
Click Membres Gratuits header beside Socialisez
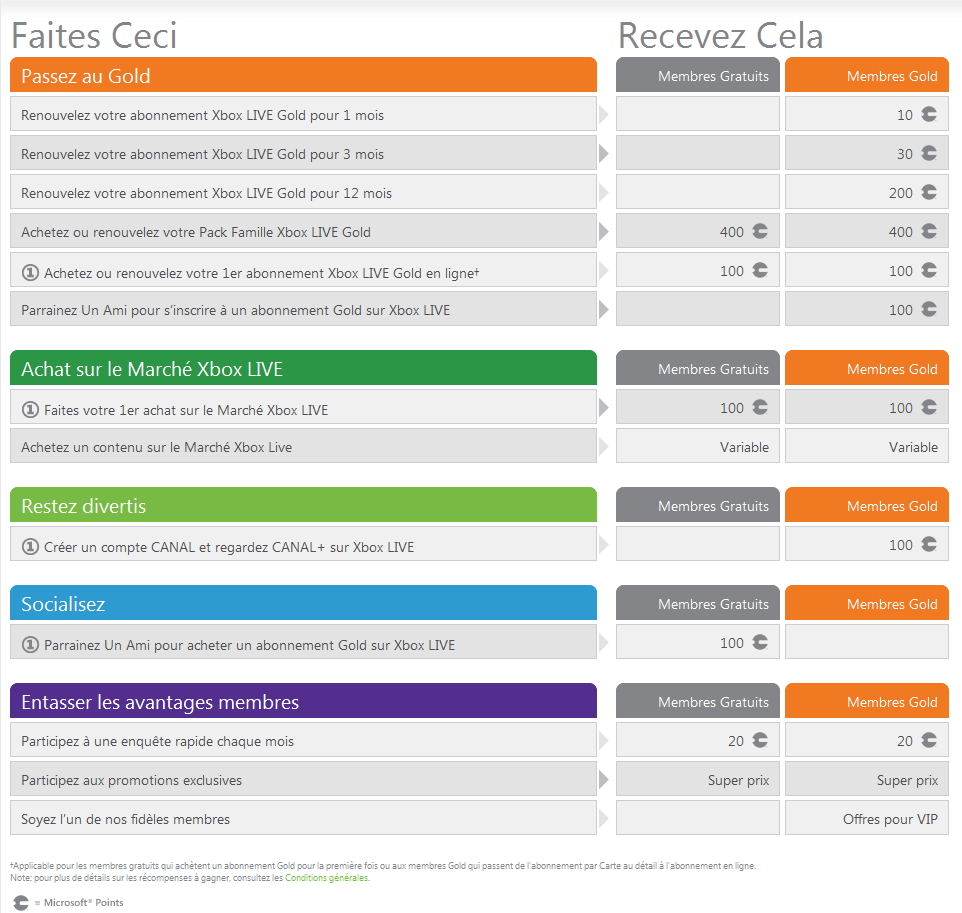[698, 603]
